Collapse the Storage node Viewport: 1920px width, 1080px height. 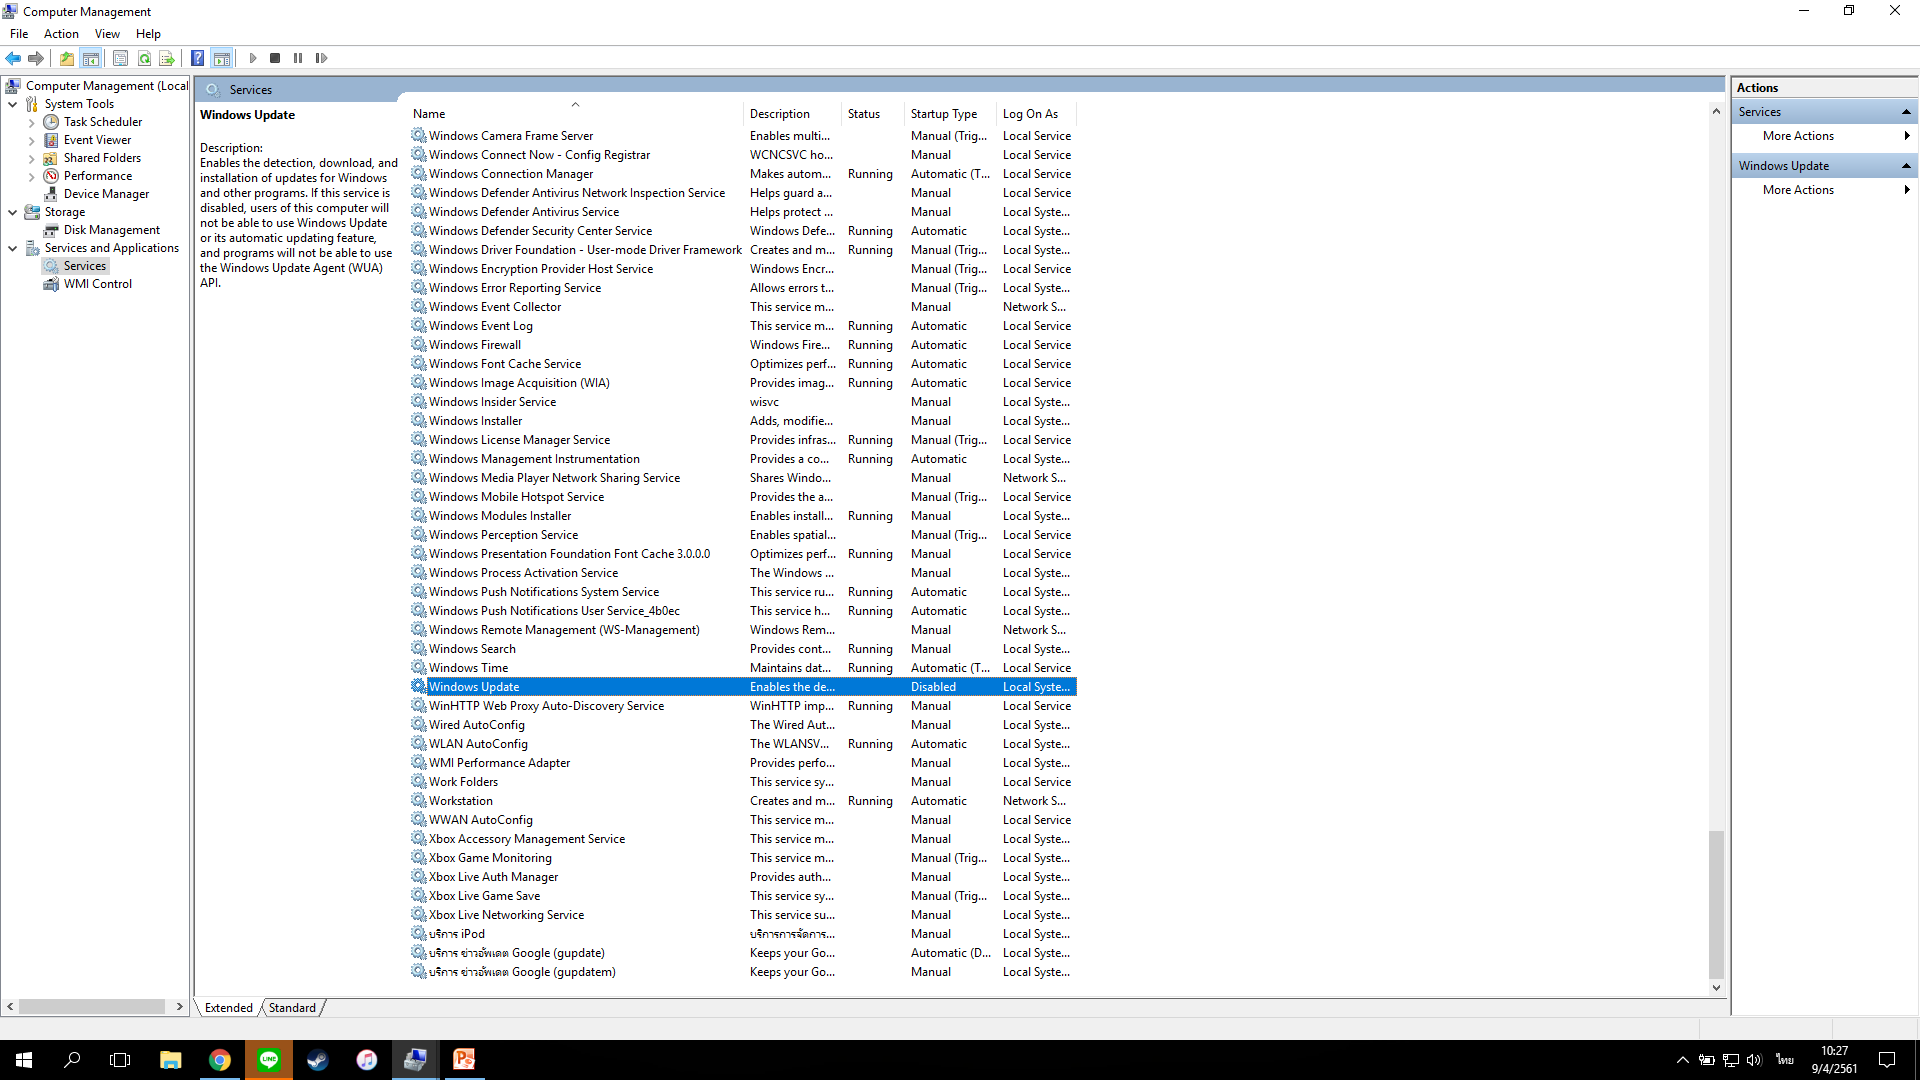pos(13,212)
